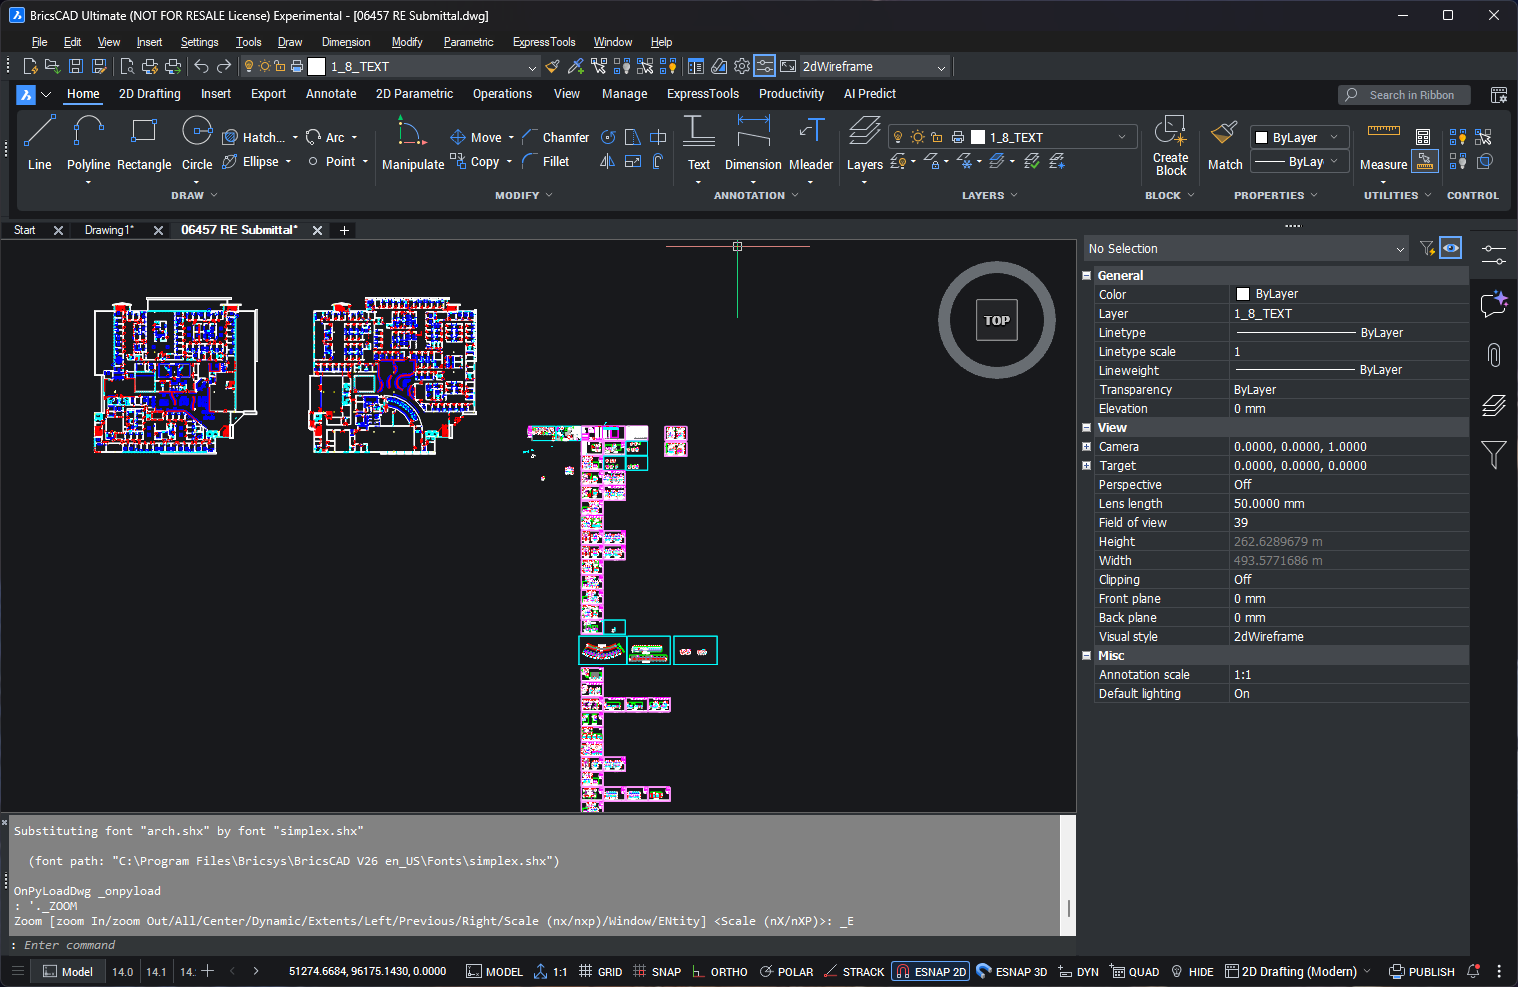
Task: Select the Circle drawing tool
Action: [197, 143]
